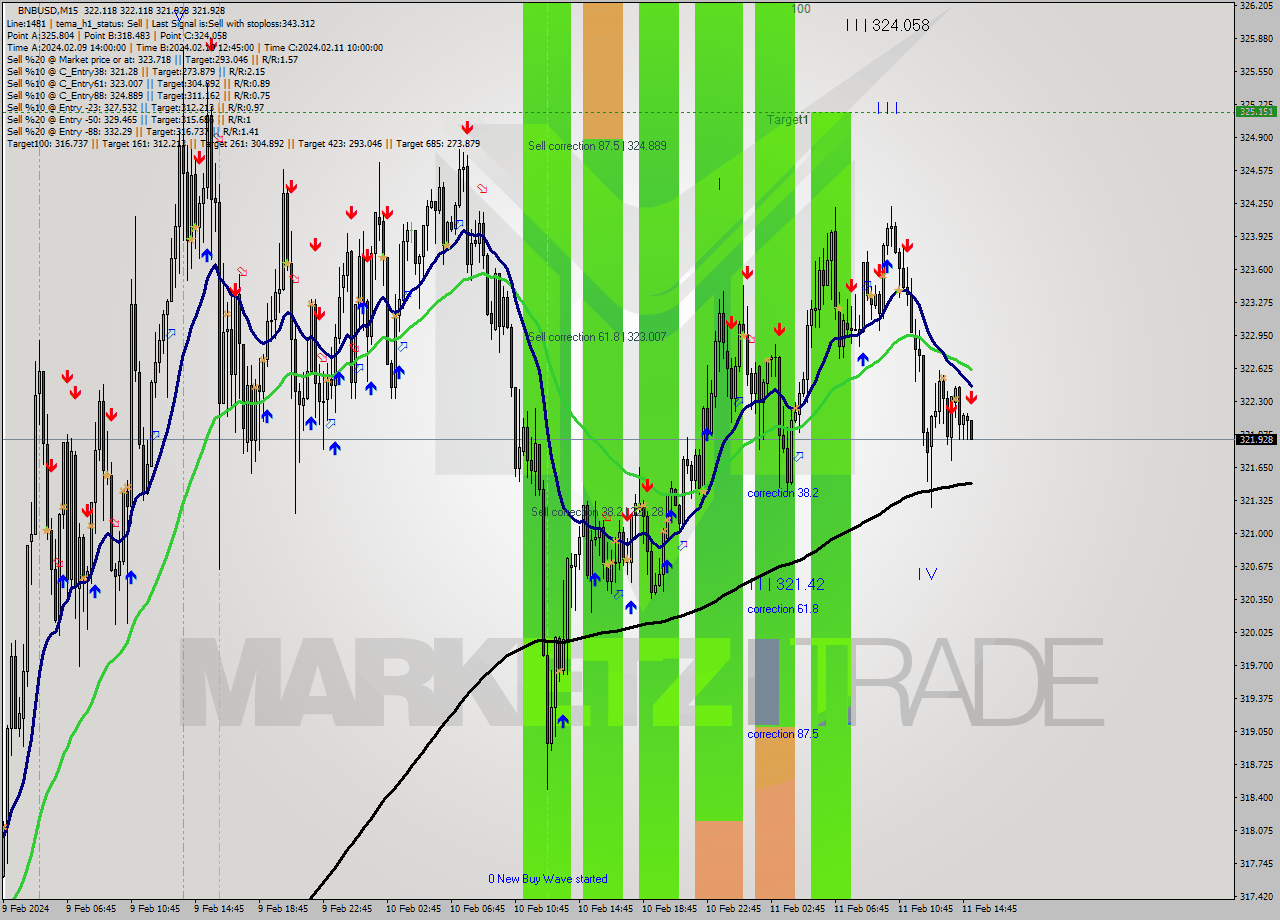The height and width of the screenshot is (920, 1280).
Task: Click the '11 Feb 02:45' time axis label
Action: [798, 909]
